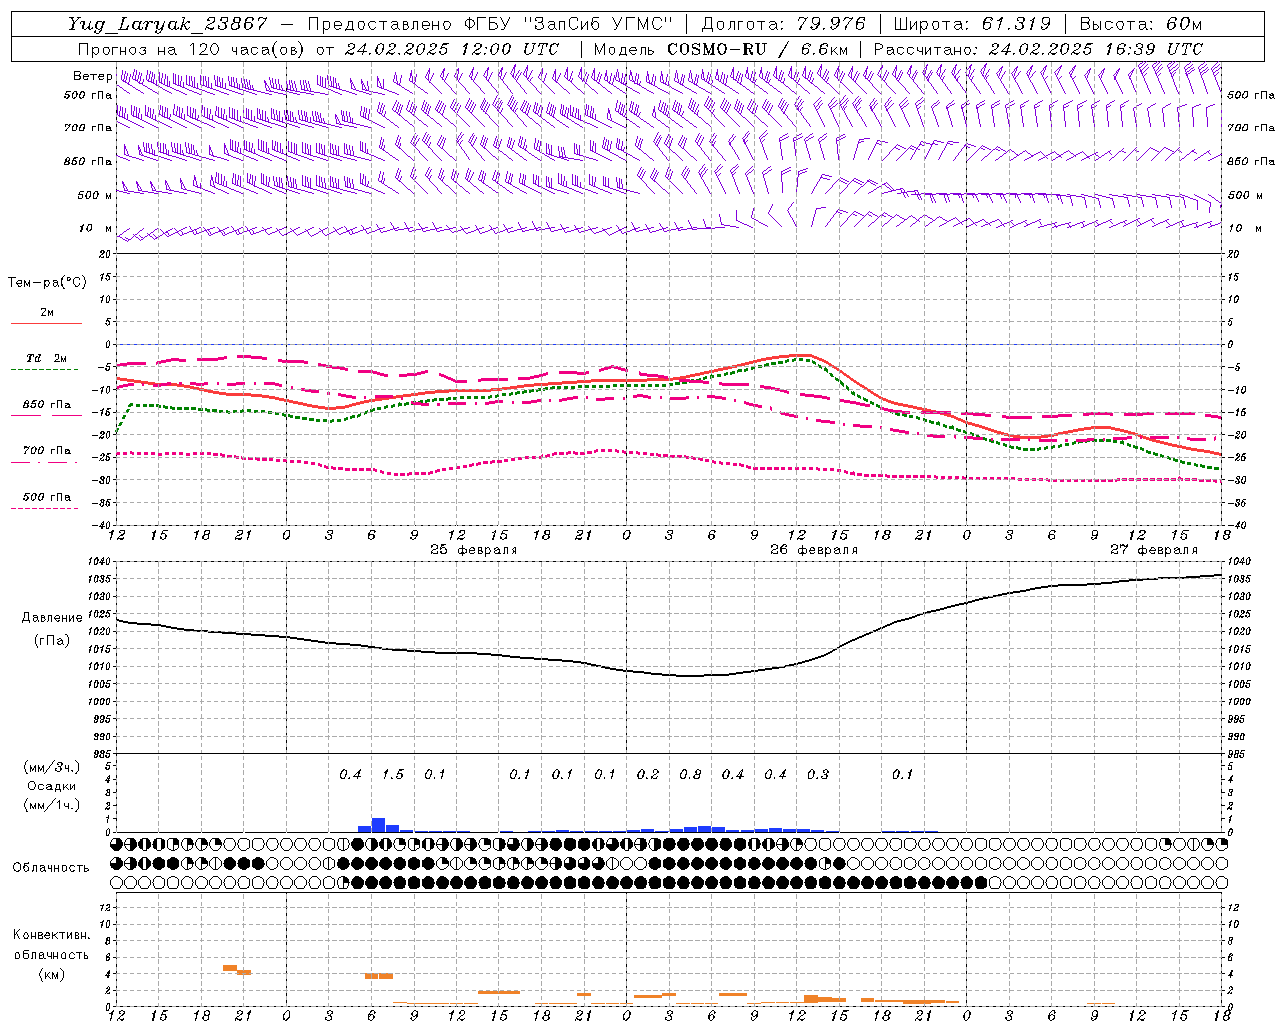Click the 1.5 precipitation amount value

coord(393,775)
